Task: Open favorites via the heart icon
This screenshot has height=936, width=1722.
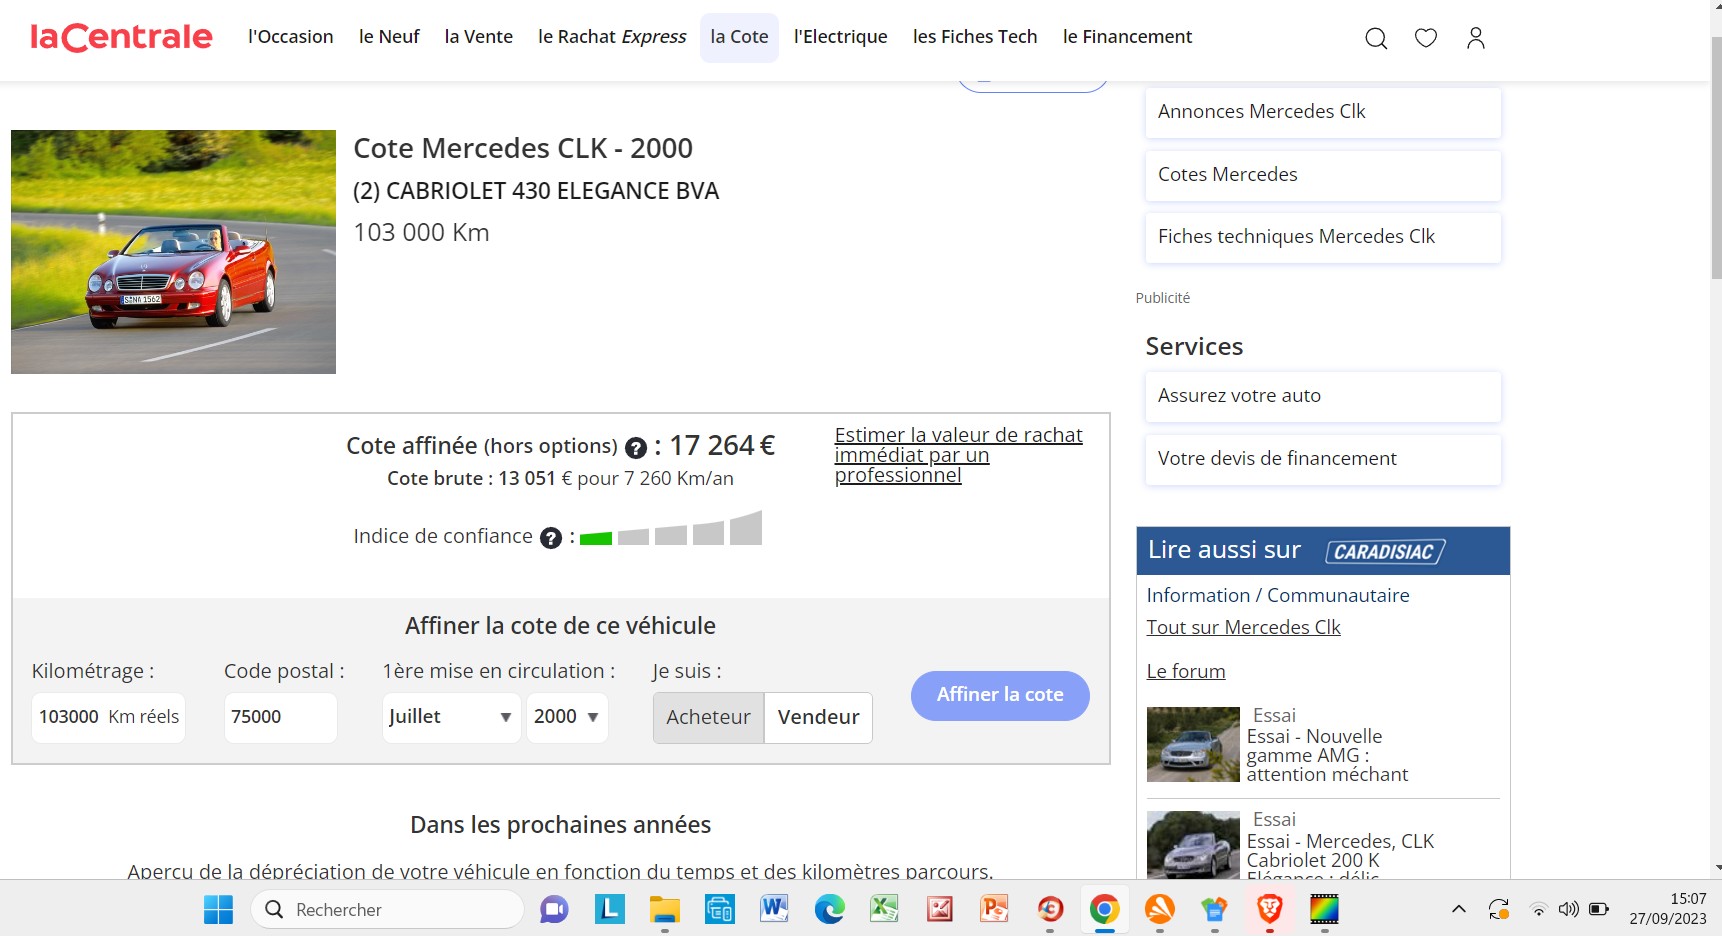Action: tap(1426, 38)
